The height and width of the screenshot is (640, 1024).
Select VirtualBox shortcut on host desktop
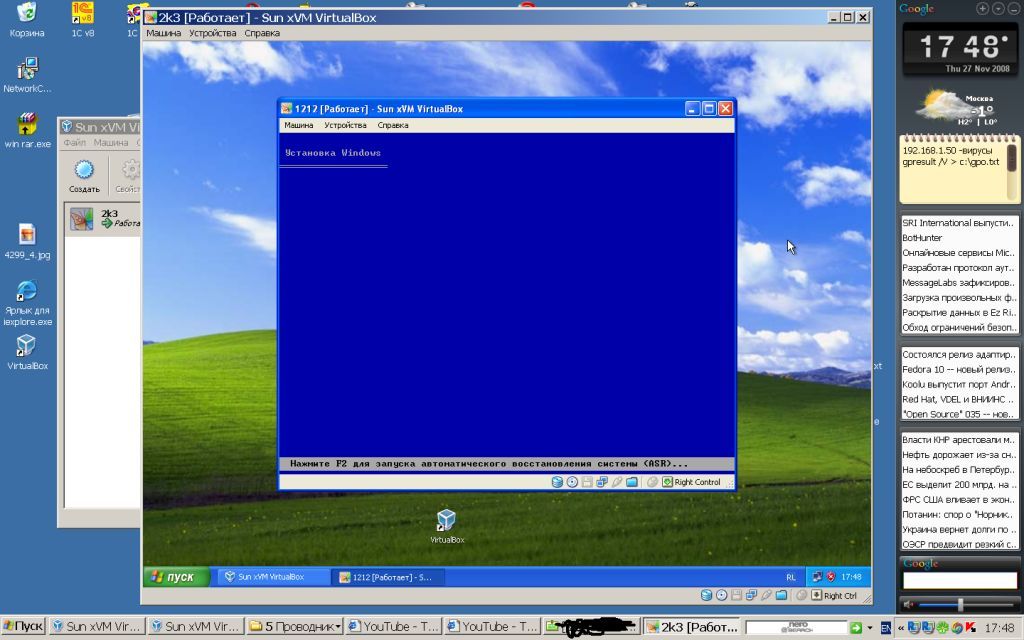click(27, 353)
